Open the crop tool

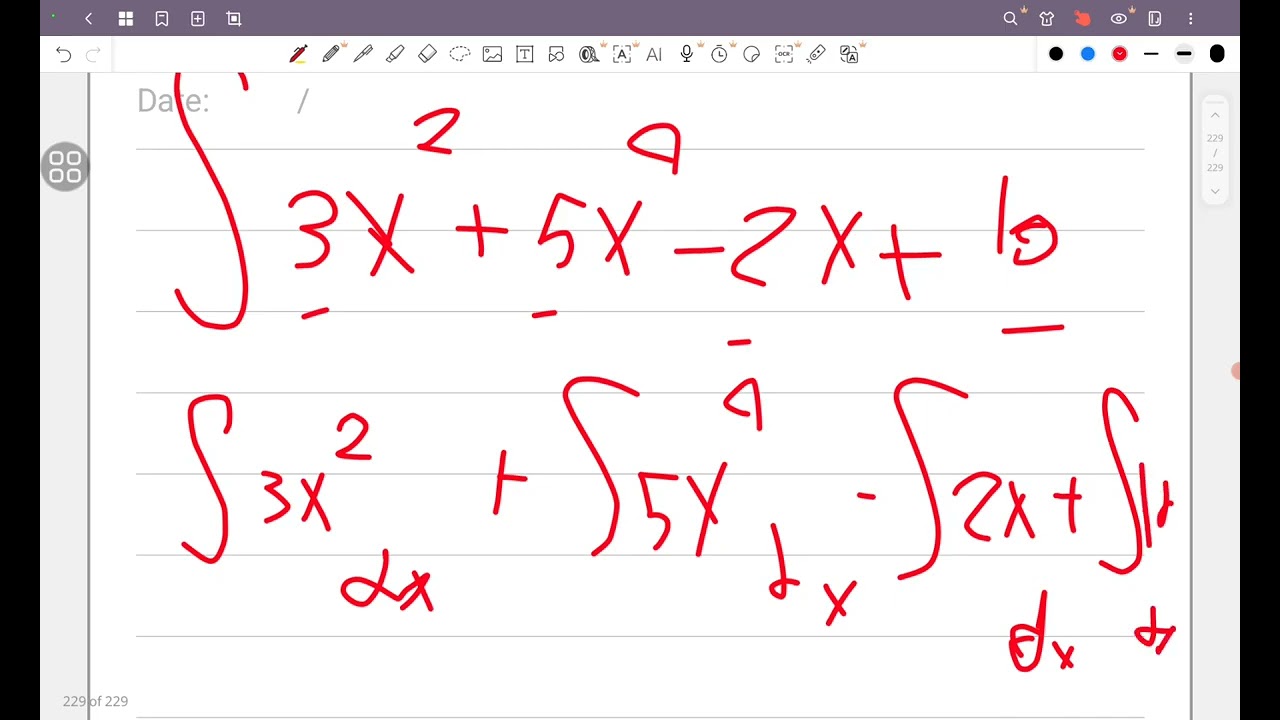(x=234, y=18)
